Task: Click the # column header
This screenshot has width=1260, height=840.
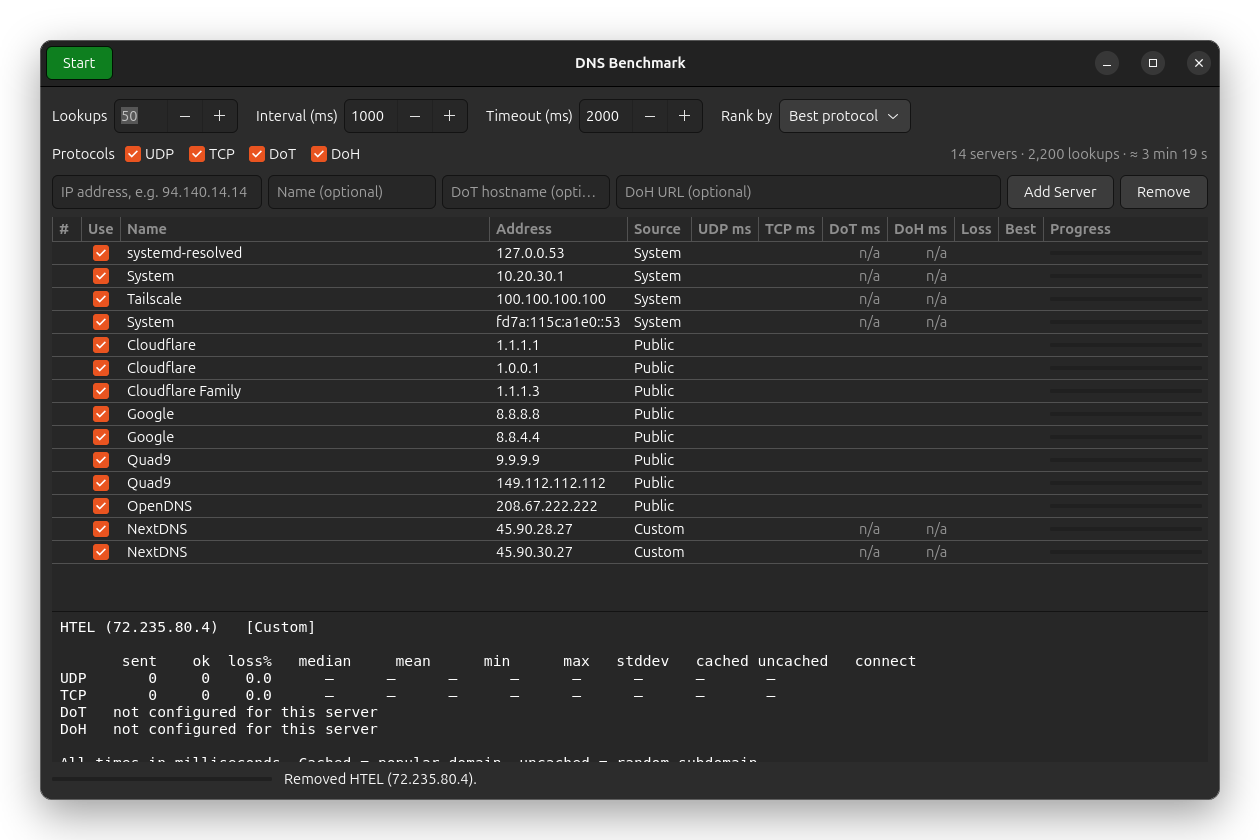Action: point(66,229)
